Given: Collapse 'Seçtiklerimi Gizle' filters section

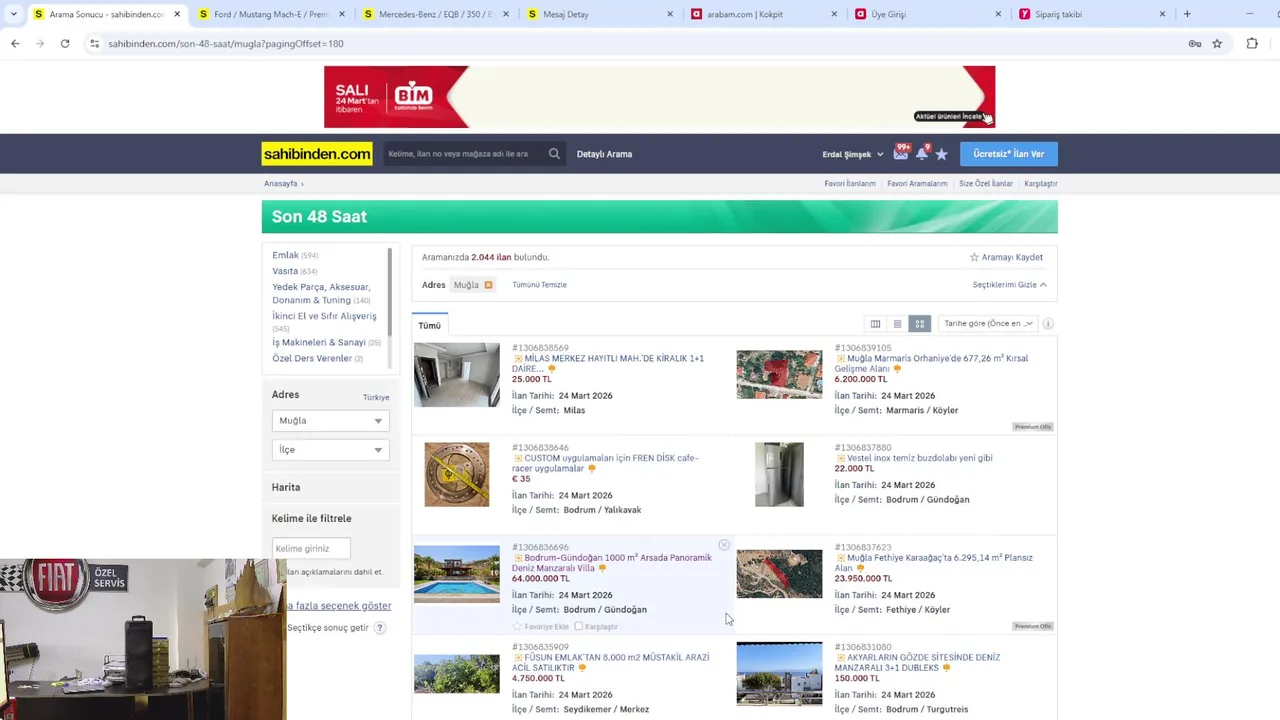Looking at the screenshot, I should click(x=1009, y=285).
